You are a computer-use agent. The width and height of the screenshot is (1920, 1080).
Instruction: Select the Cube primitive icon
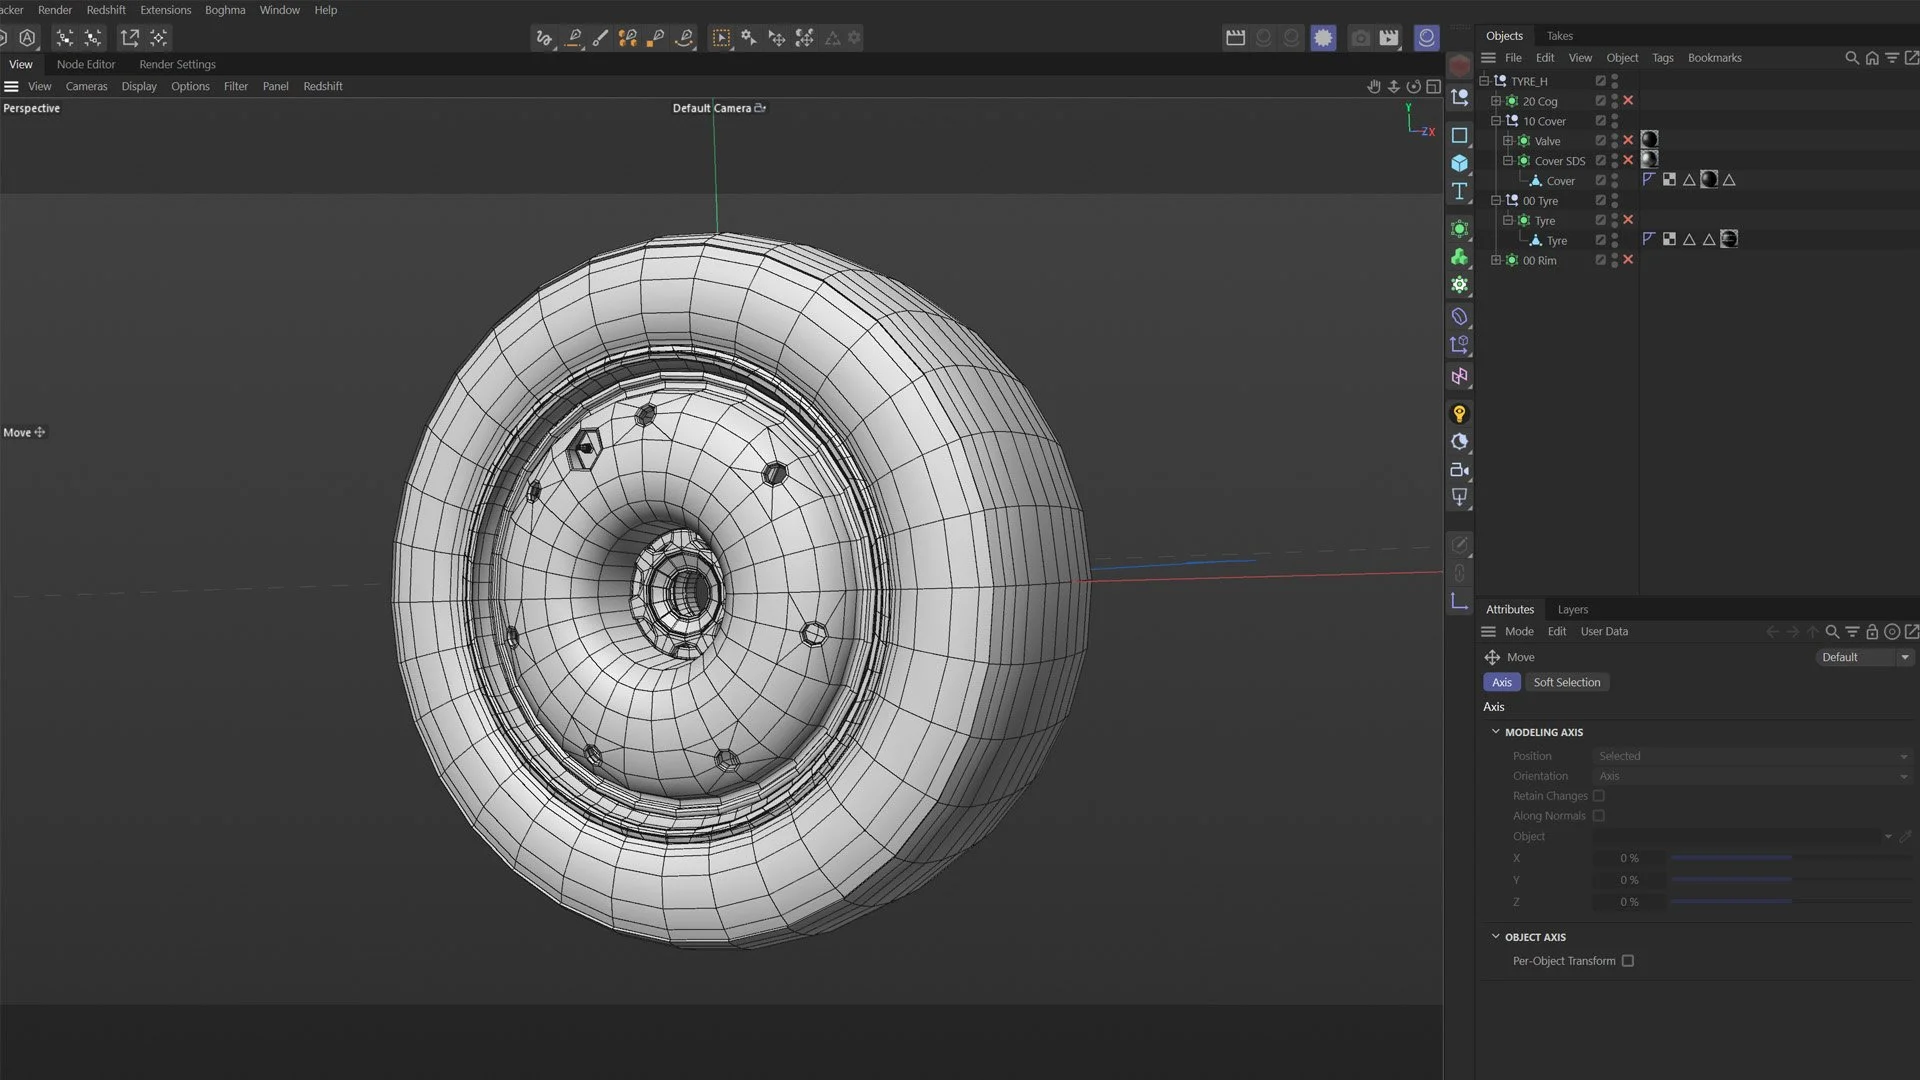coord(1460,163)
